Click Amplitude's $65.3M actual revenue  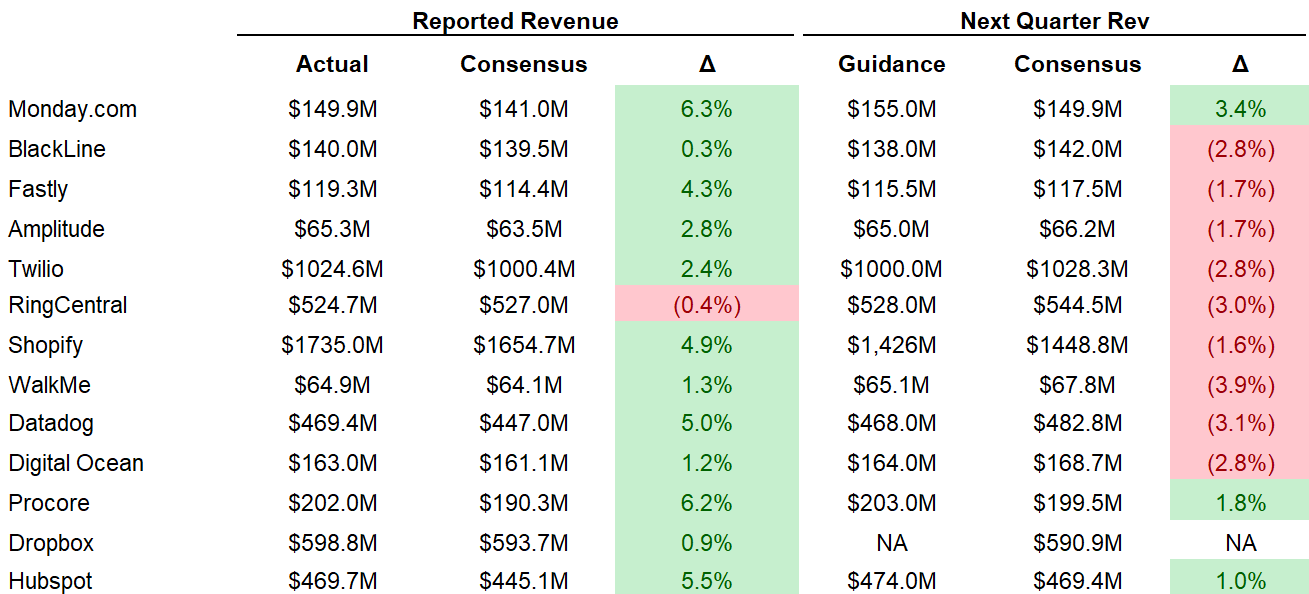[333, 229]
